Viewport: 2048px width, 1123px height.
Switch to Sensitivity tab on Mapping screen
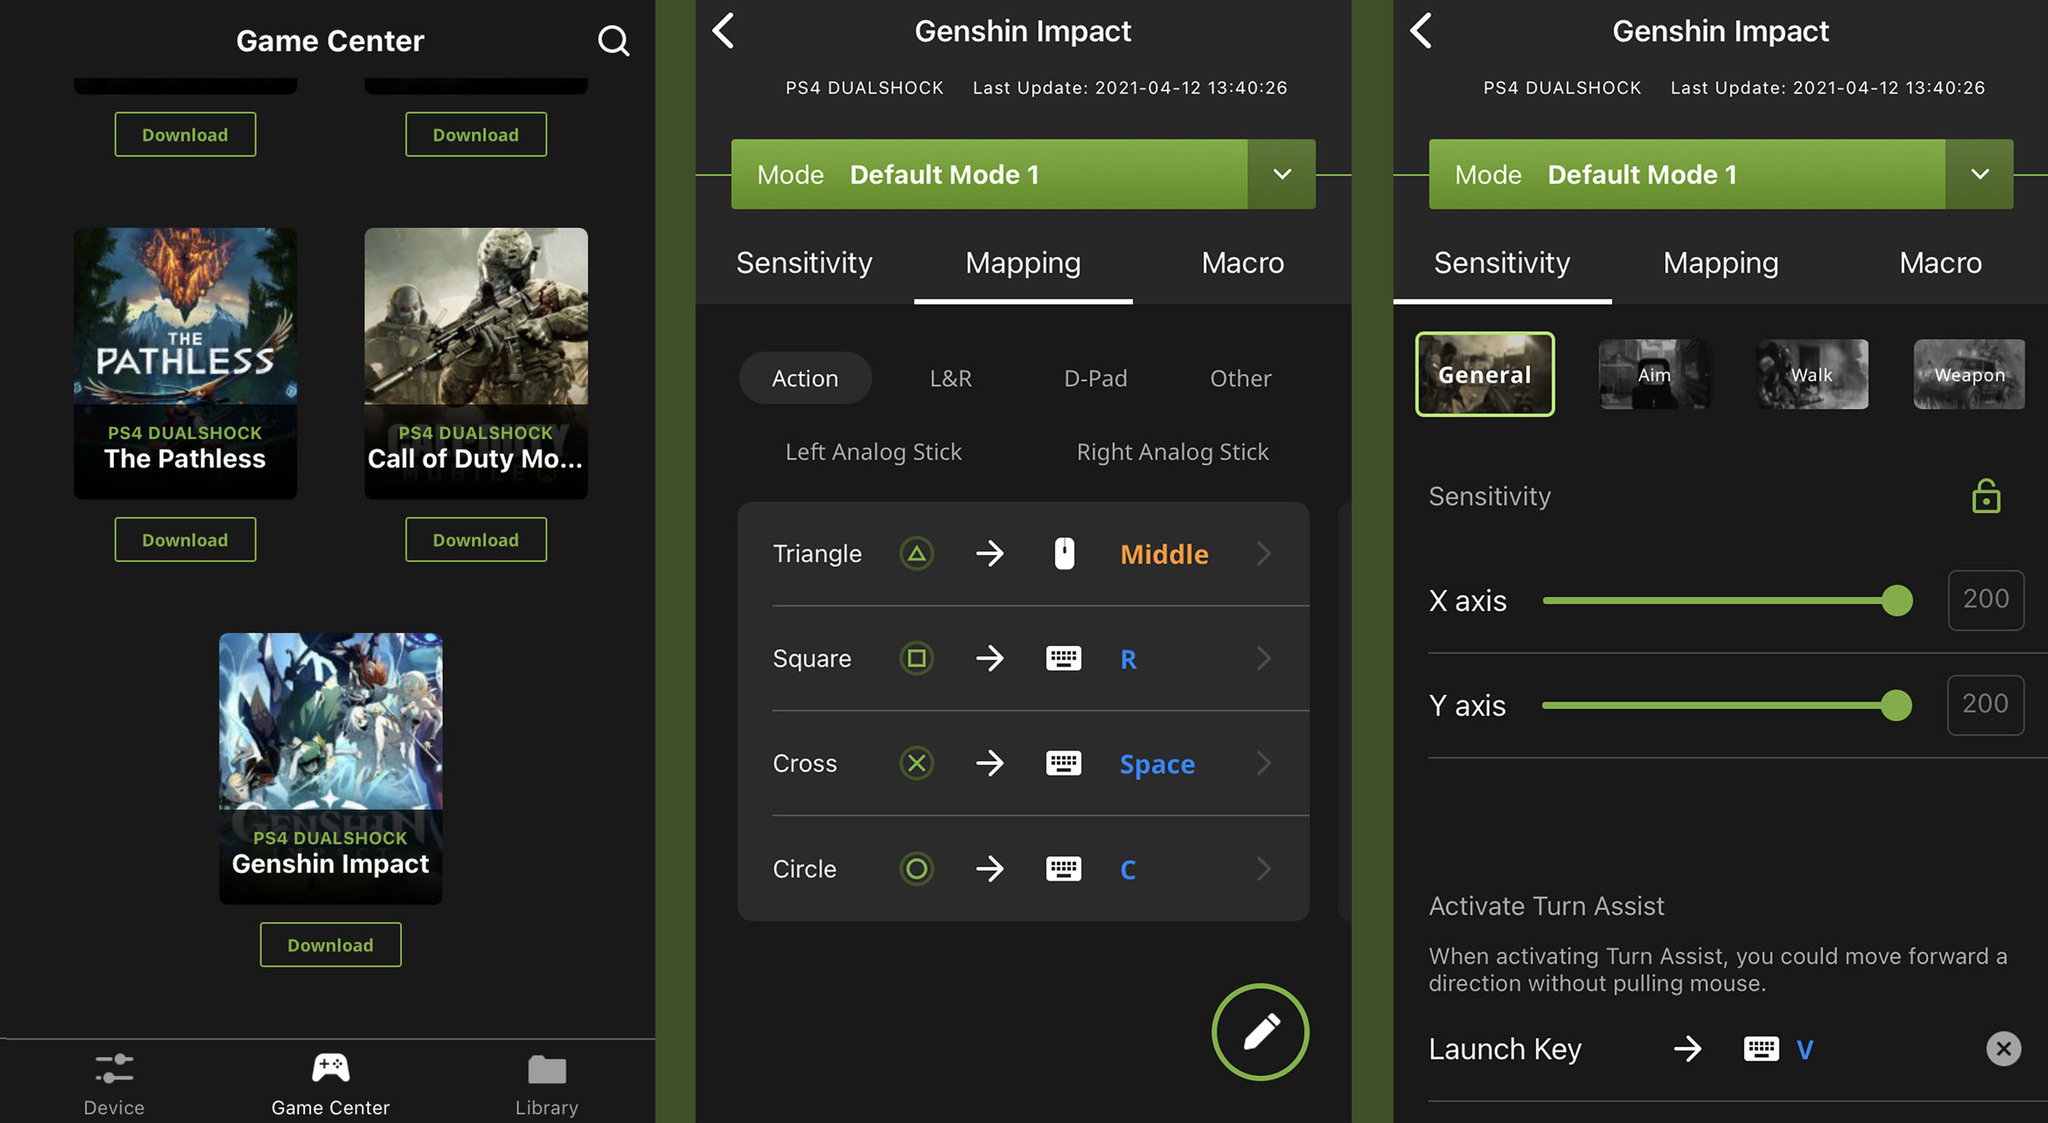click(804, 263)
